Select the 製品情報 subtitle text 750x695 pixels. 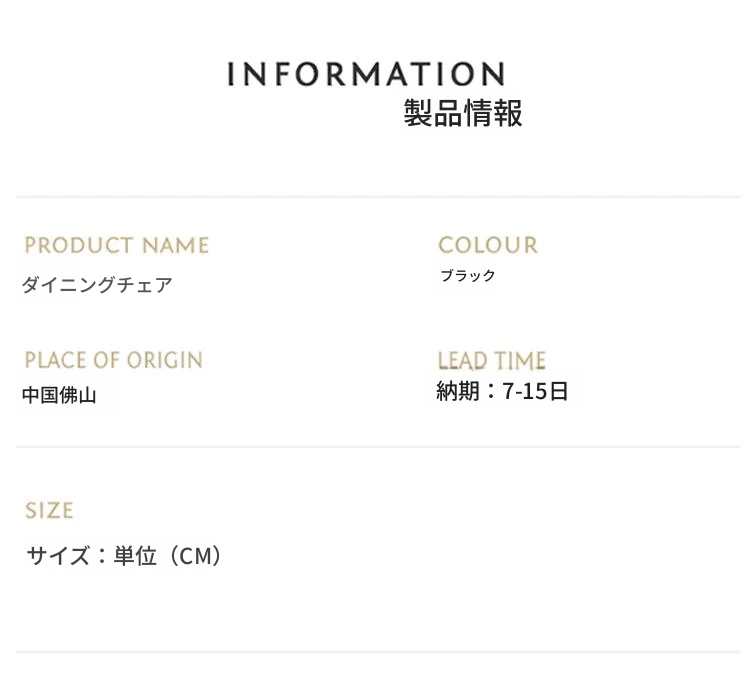(463, 113)
